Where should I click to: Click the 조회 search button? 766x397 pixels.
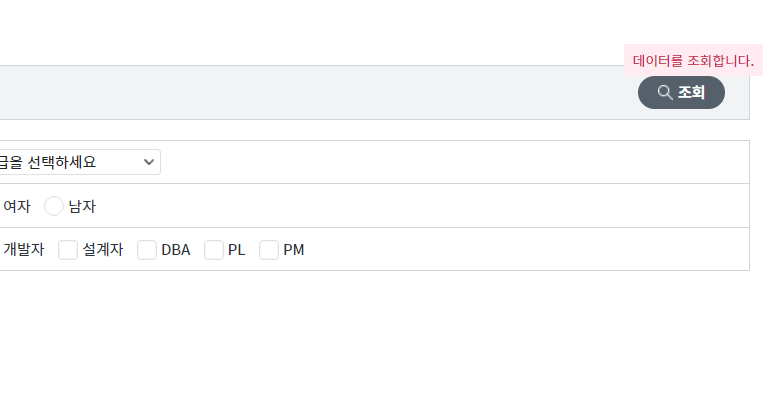[681, 92]
